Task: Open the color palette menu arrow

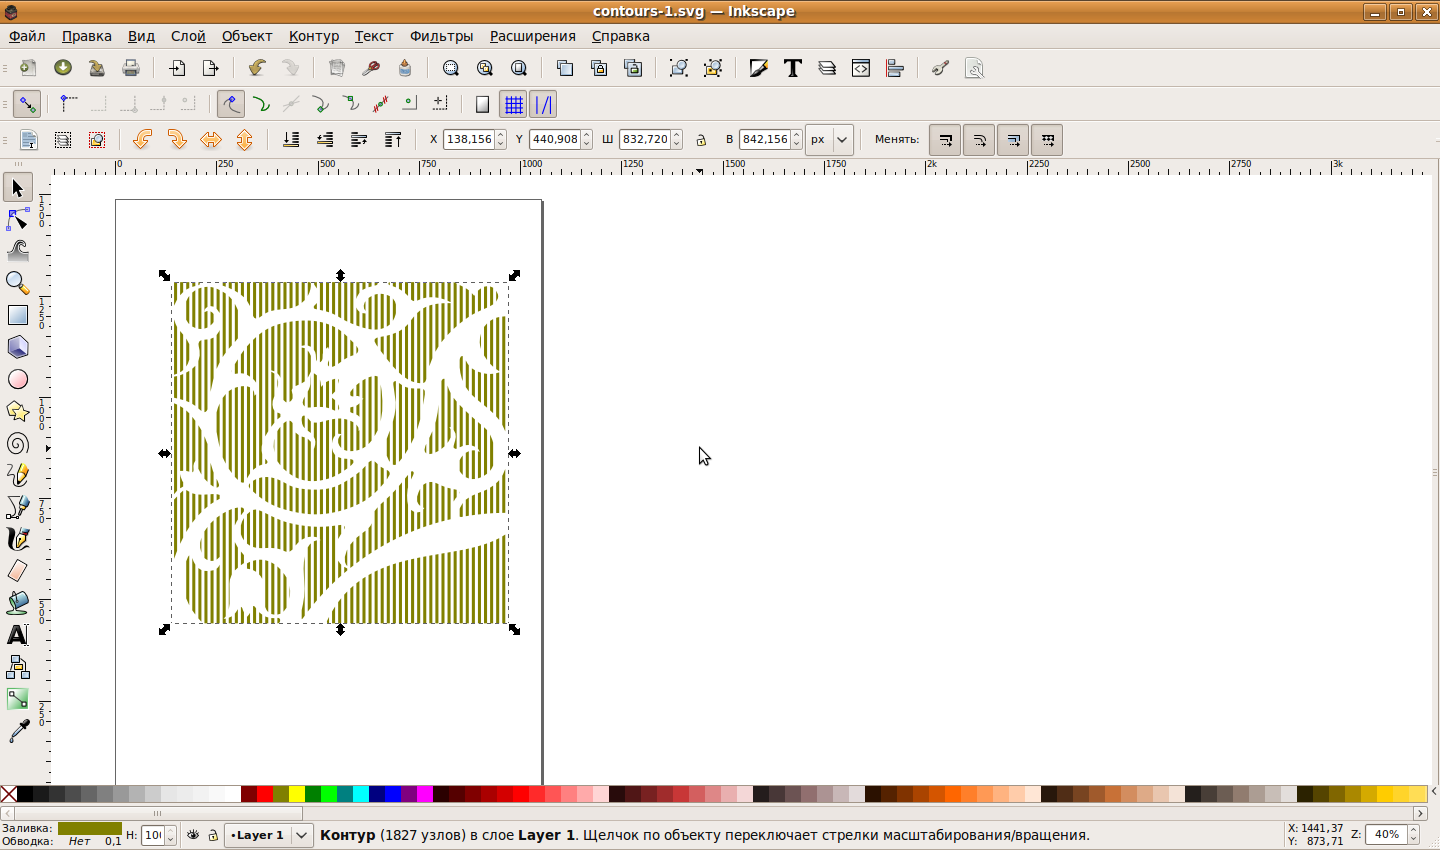Action: pyautogui.click(x=1433, y=793)
